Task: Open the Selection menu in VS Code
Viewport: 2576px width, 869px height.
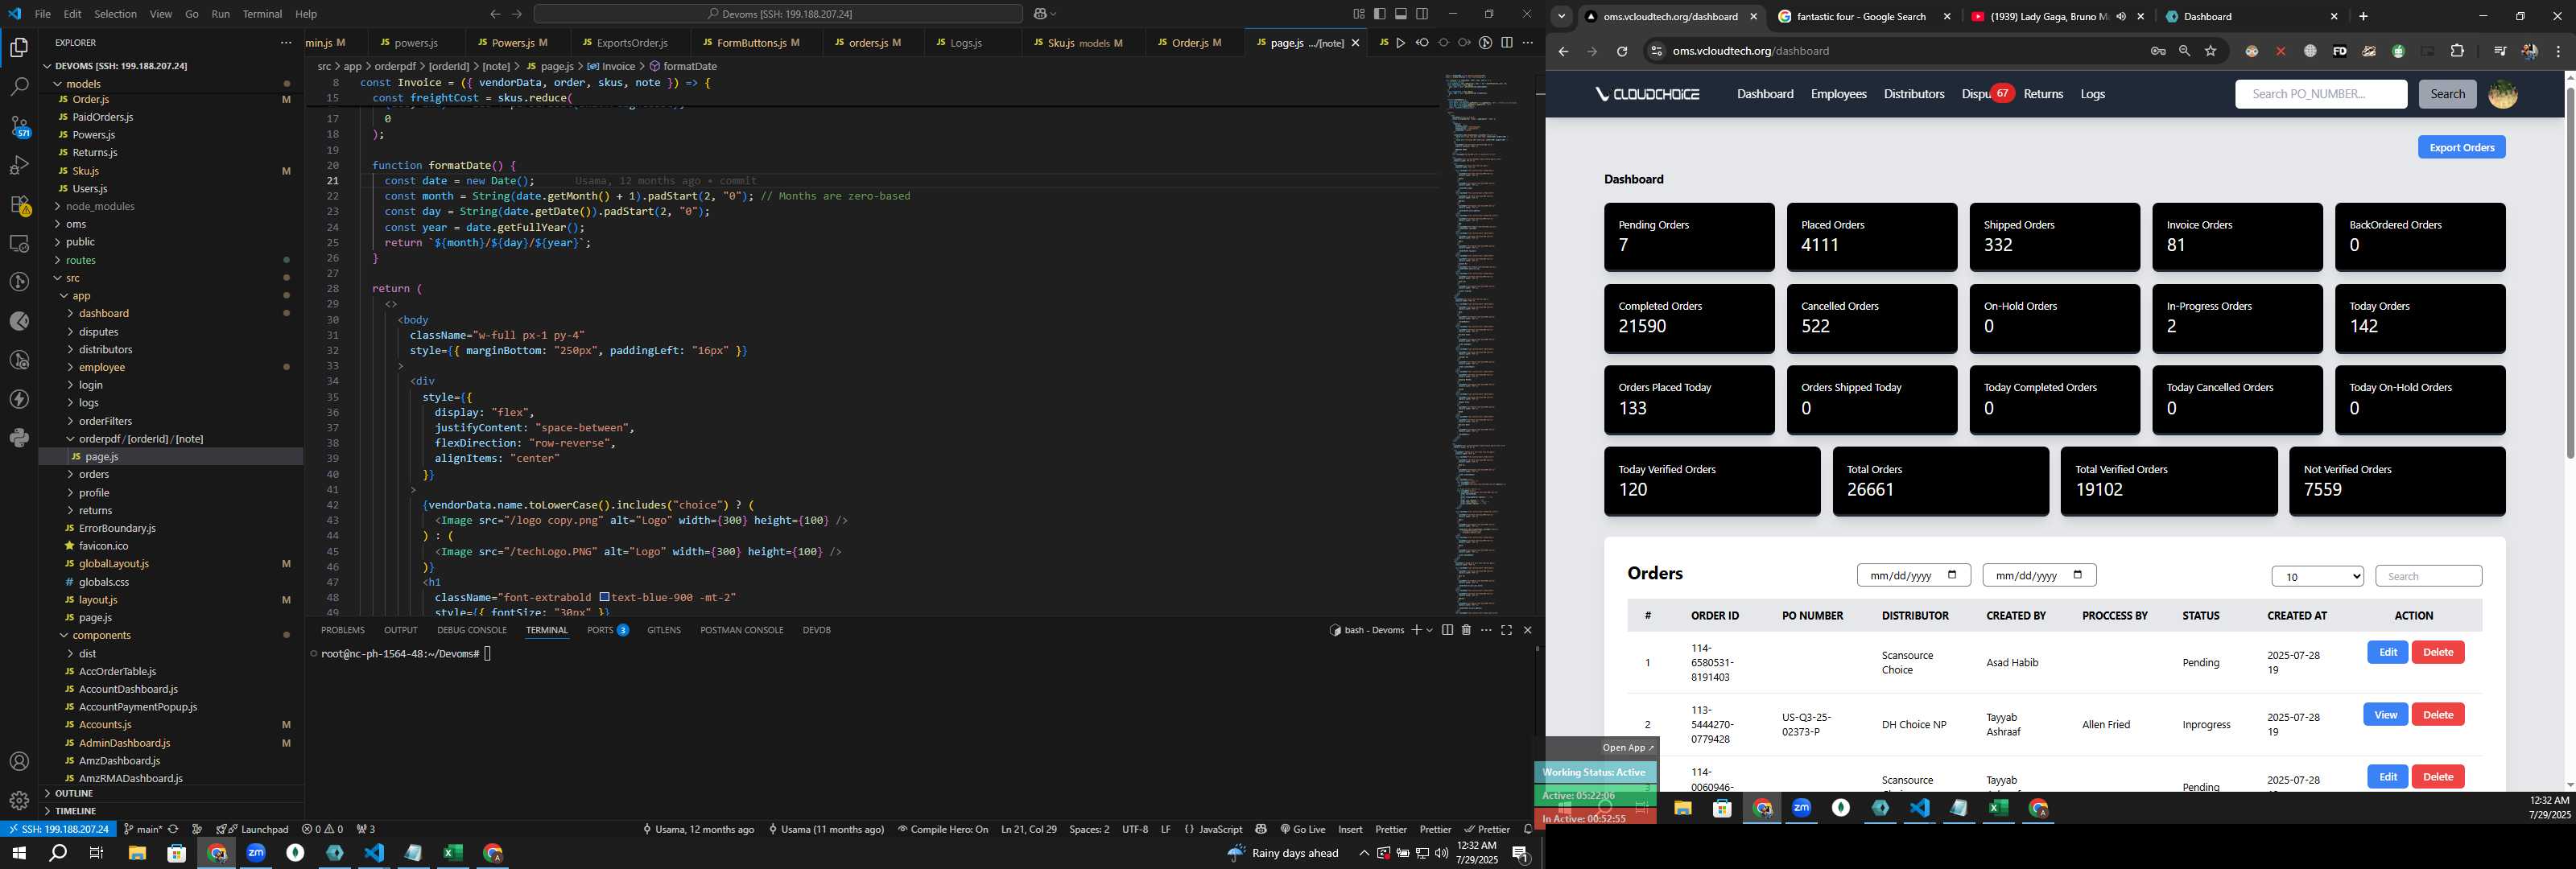Action: [115, 14]
